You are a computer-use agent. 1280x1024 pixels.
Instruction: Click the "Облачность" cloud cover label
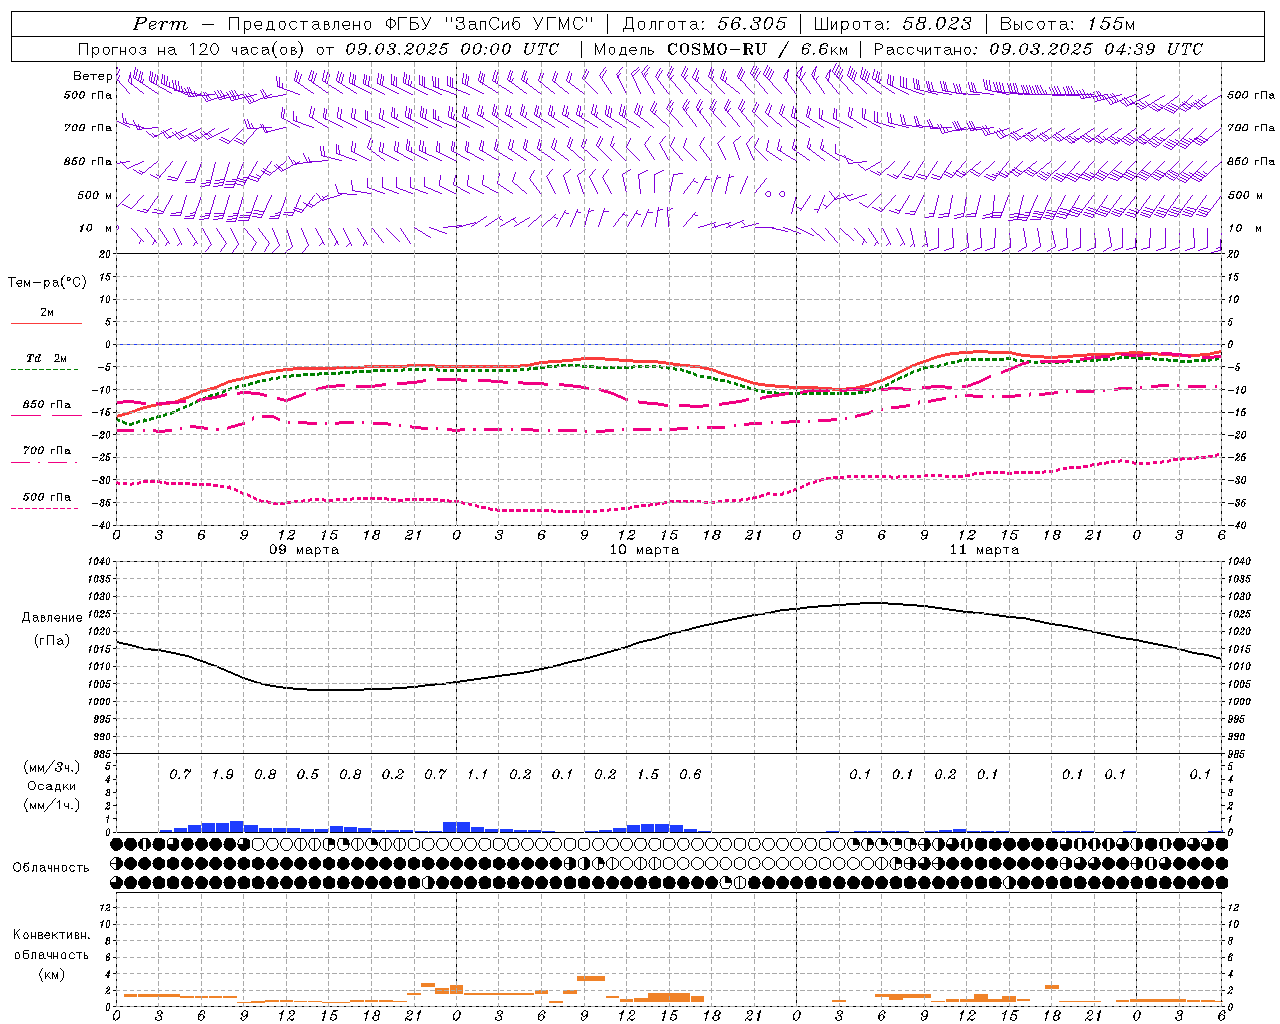click(x=51, y=867)
